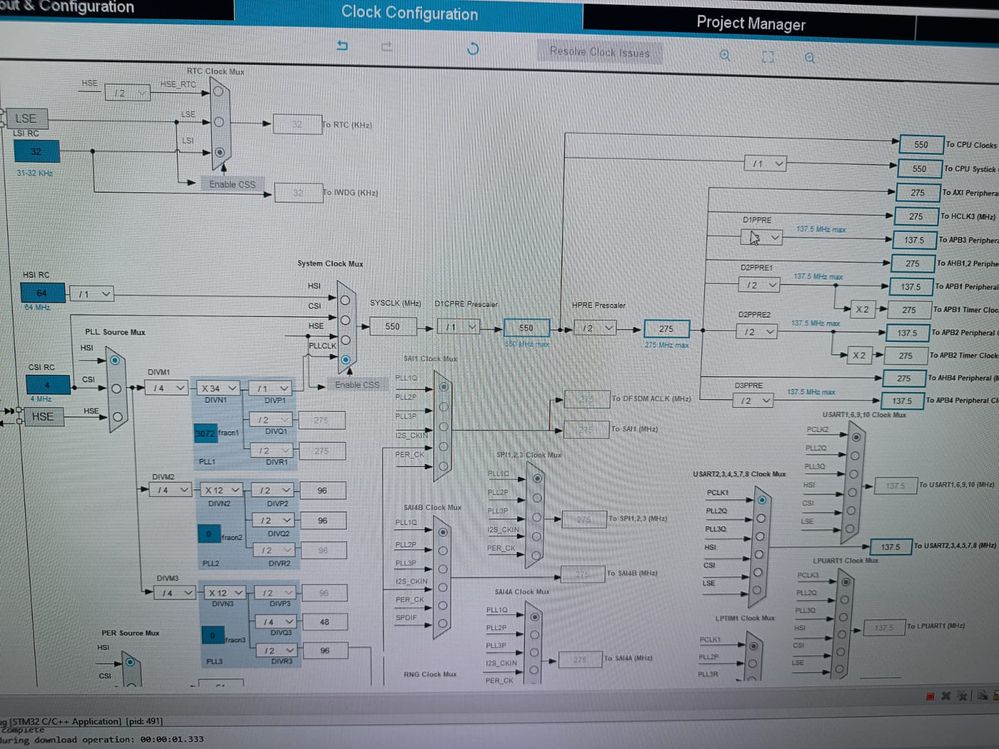
Task: Click the reset clock configuration circular arrow icon
Action: tap(473, 48)
